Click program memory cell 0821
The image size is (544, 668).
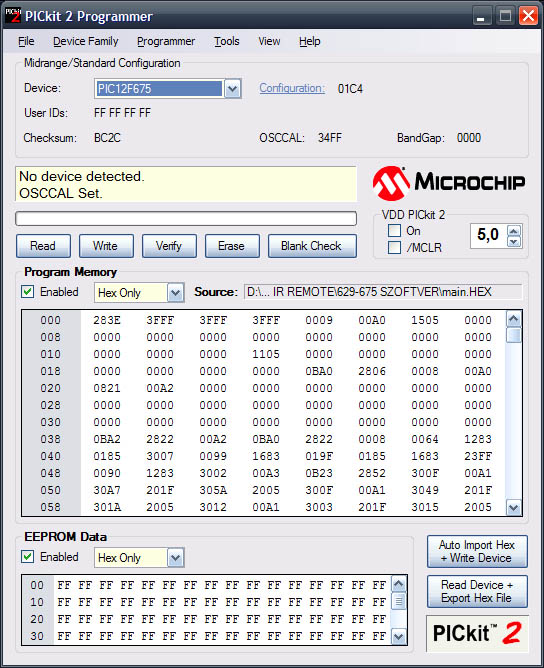pyautogui.click(x=107, y=388)
